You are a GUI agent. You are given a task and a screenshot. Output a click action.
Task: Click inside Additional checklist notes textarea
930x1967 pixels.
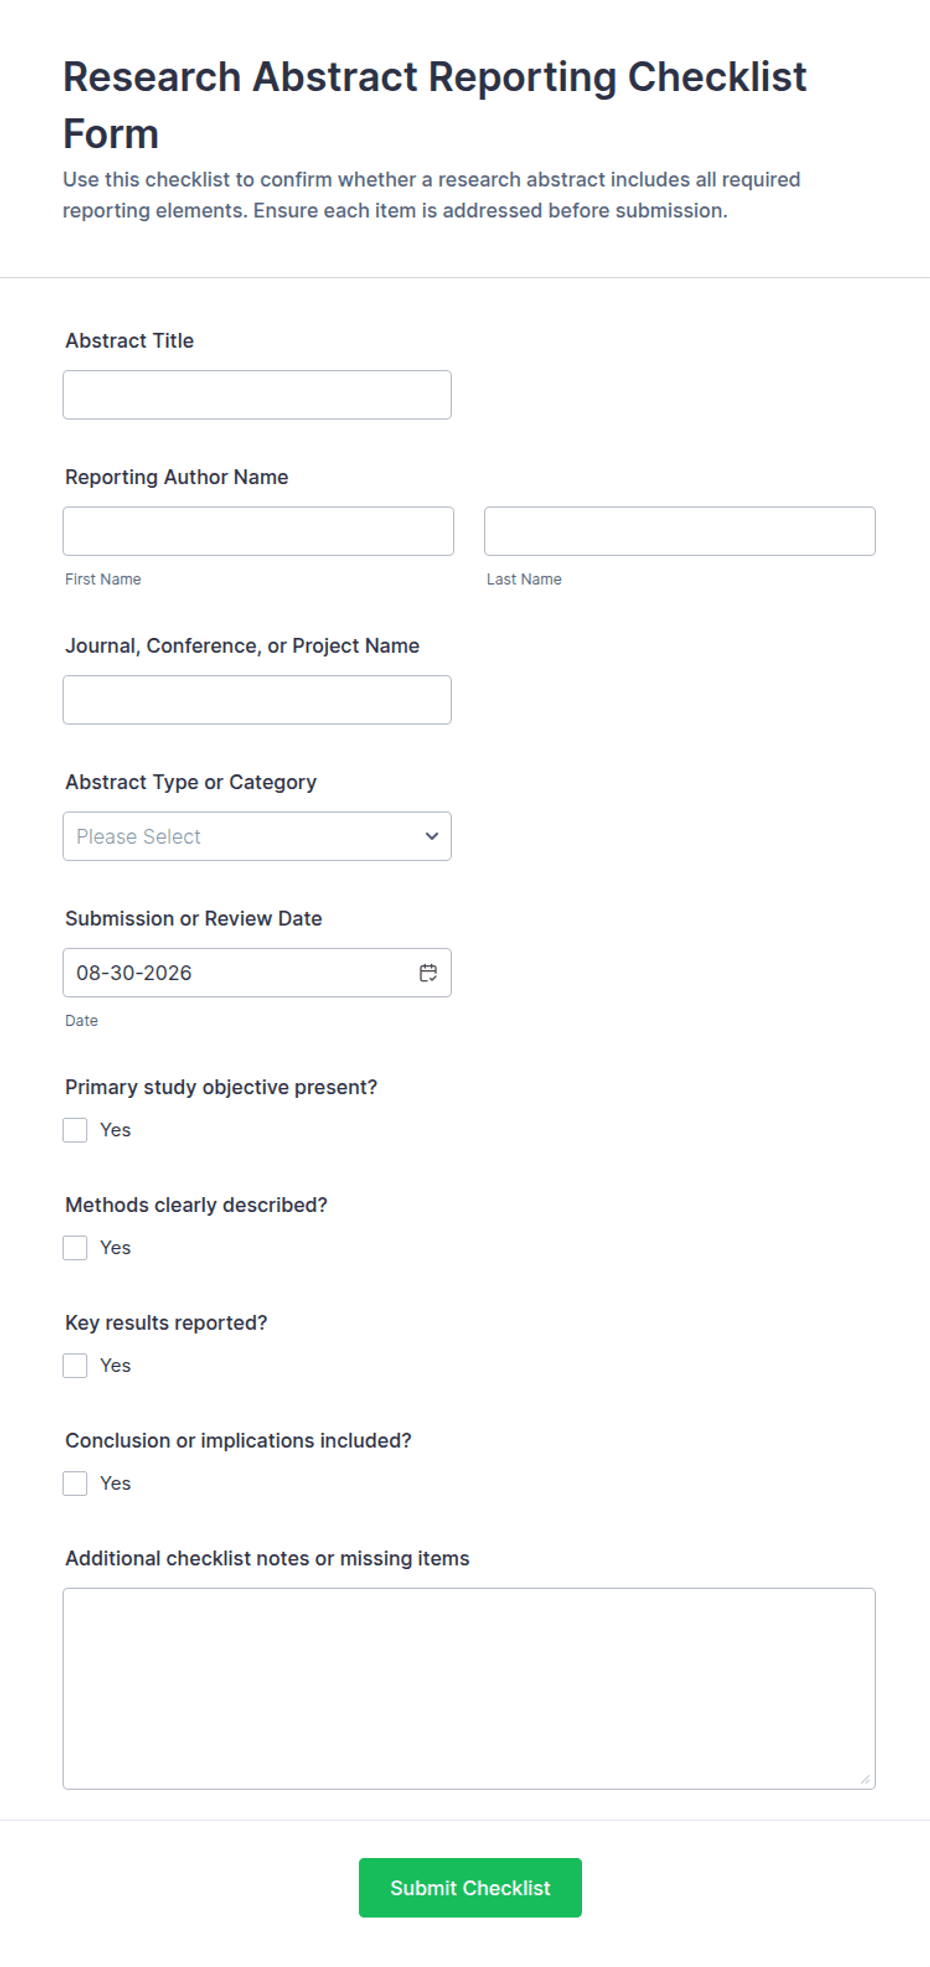pos(469,1689)
